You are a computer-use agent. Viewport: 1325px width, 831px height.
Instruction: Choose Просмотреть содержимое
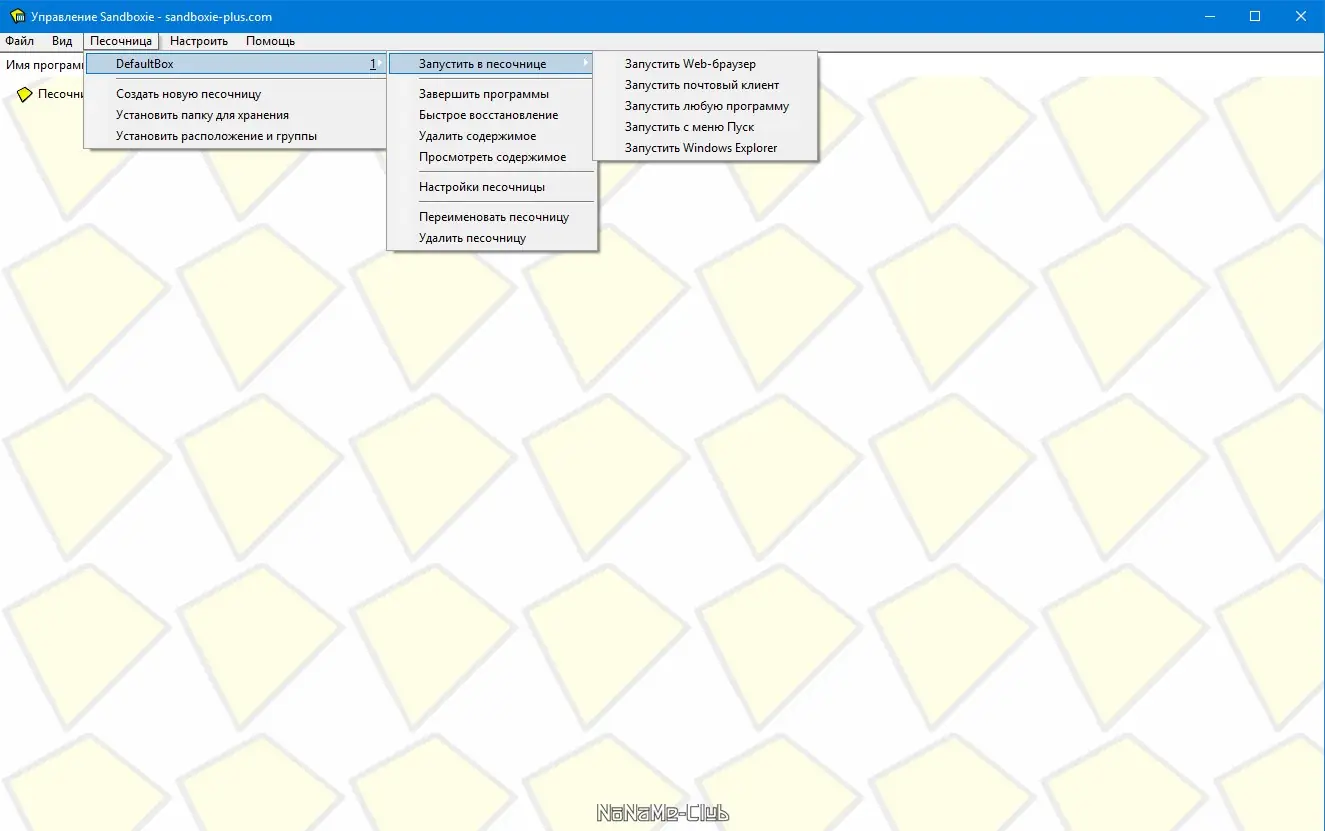click(x=492, y=157)
